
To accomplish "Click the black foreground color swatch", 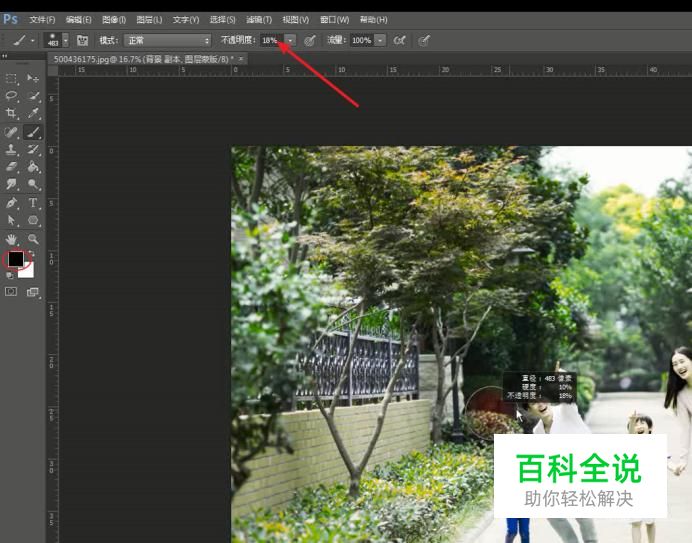I will click(x=16, y=260).
